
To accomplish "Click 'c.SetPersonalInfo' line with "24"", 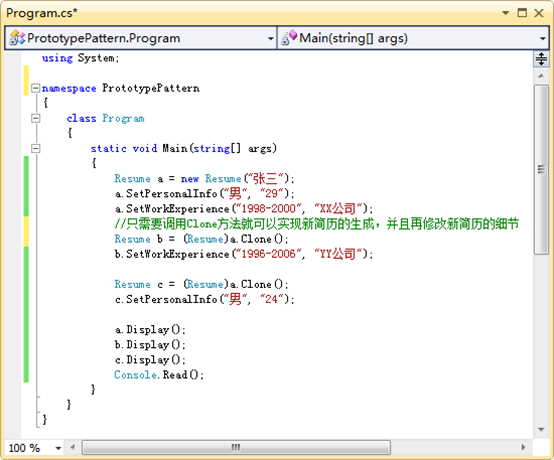I will click(x=204, y=300).
